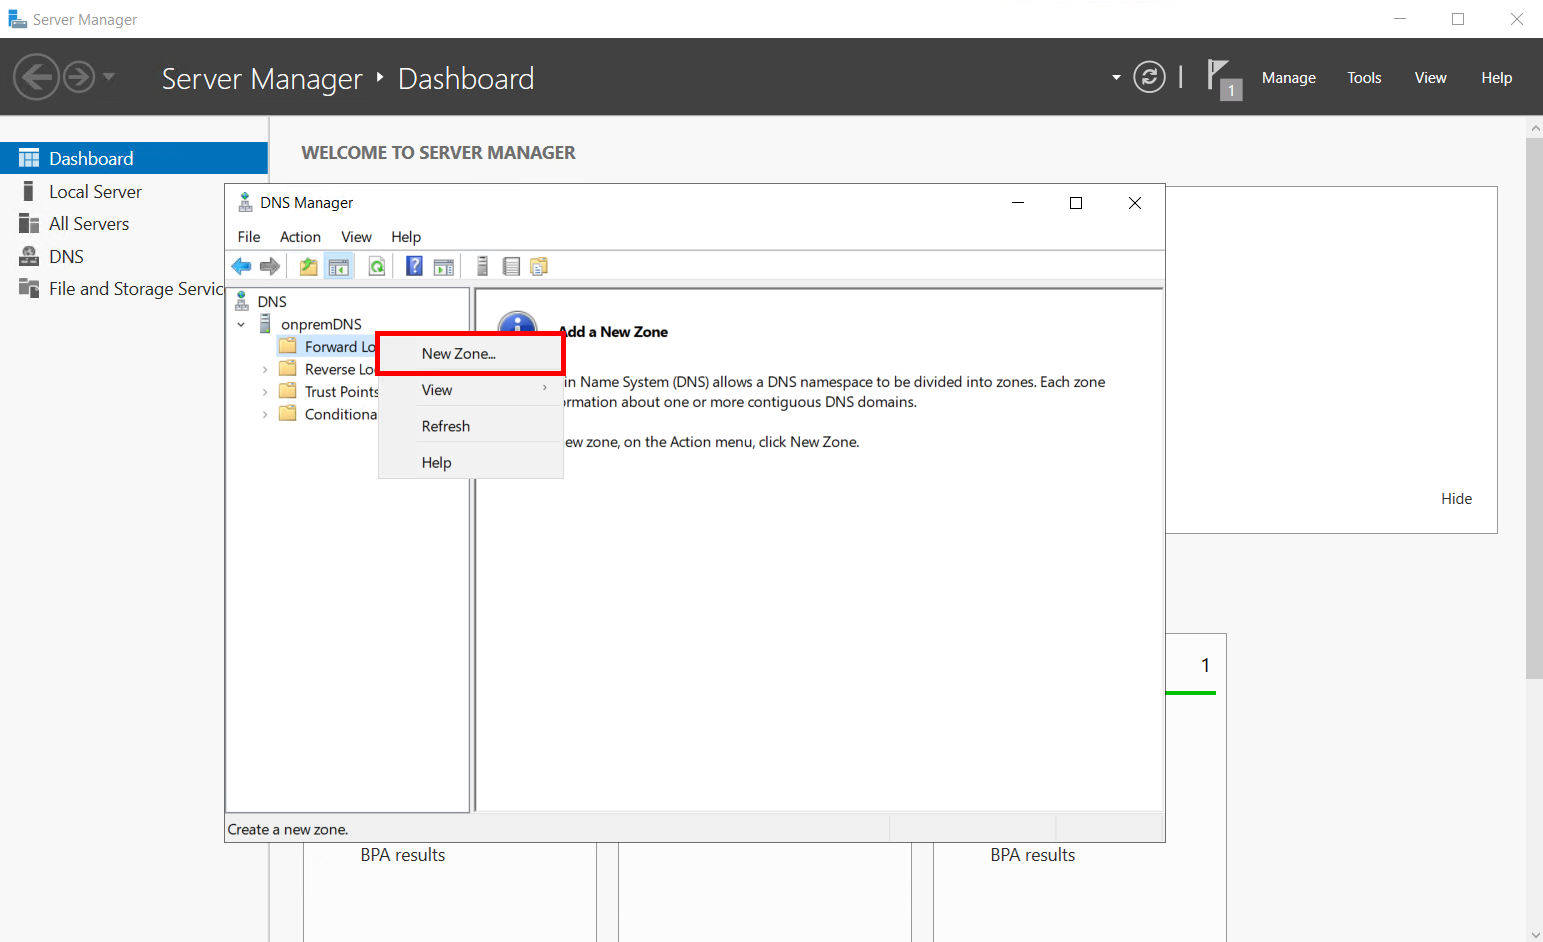The width and height of the screenshot is (1543, 942).
Task: Click the Reverse Lookup Zones folder icon
Action: pos(288,369)
